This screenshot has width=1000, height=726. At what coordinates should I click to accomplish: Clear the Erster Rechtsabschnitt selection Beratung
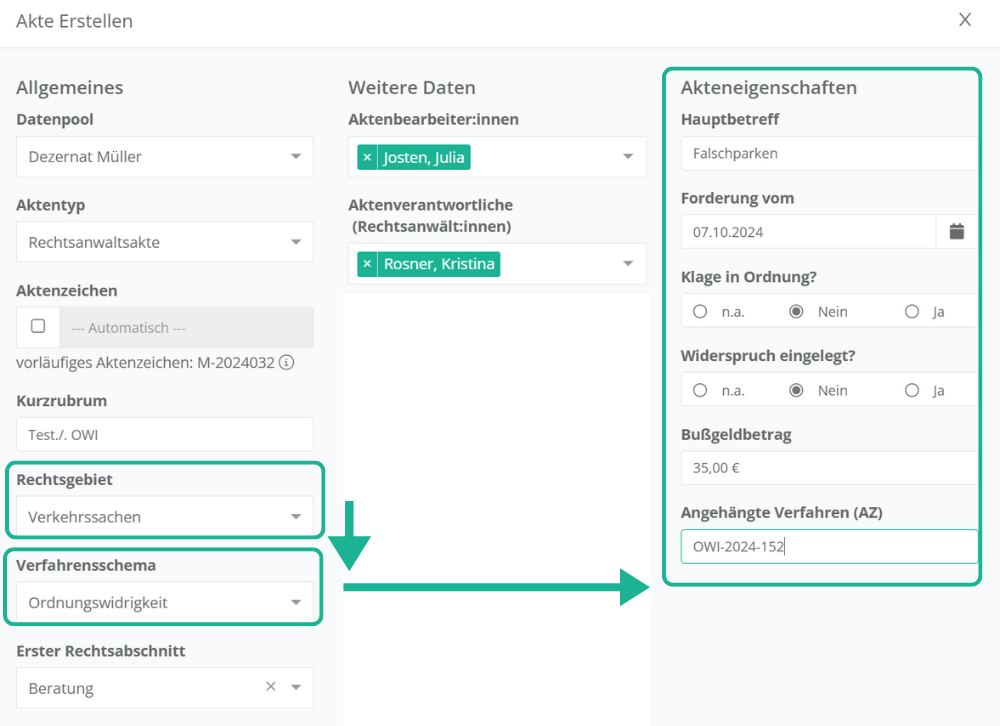click(x=270, y=687)
